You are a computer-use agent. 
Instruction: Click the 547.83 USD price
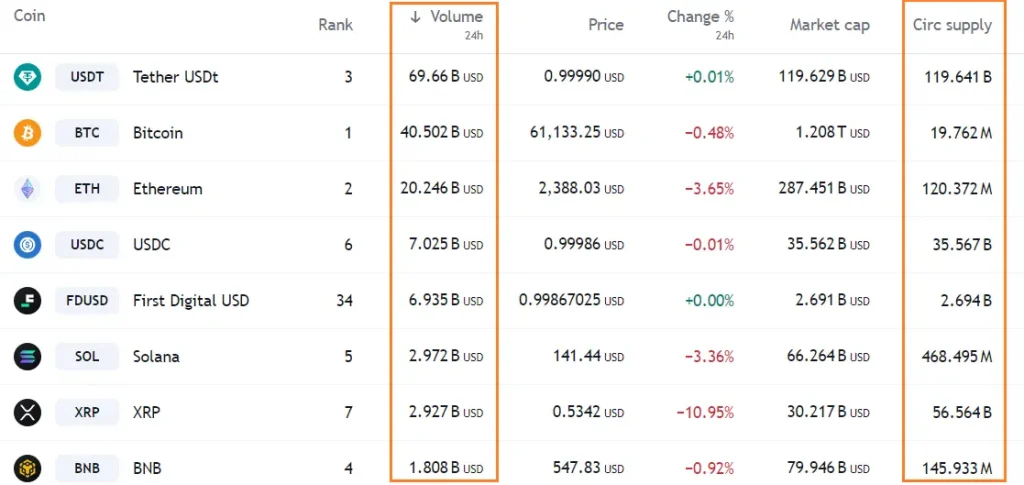click(x=589, y=468)
